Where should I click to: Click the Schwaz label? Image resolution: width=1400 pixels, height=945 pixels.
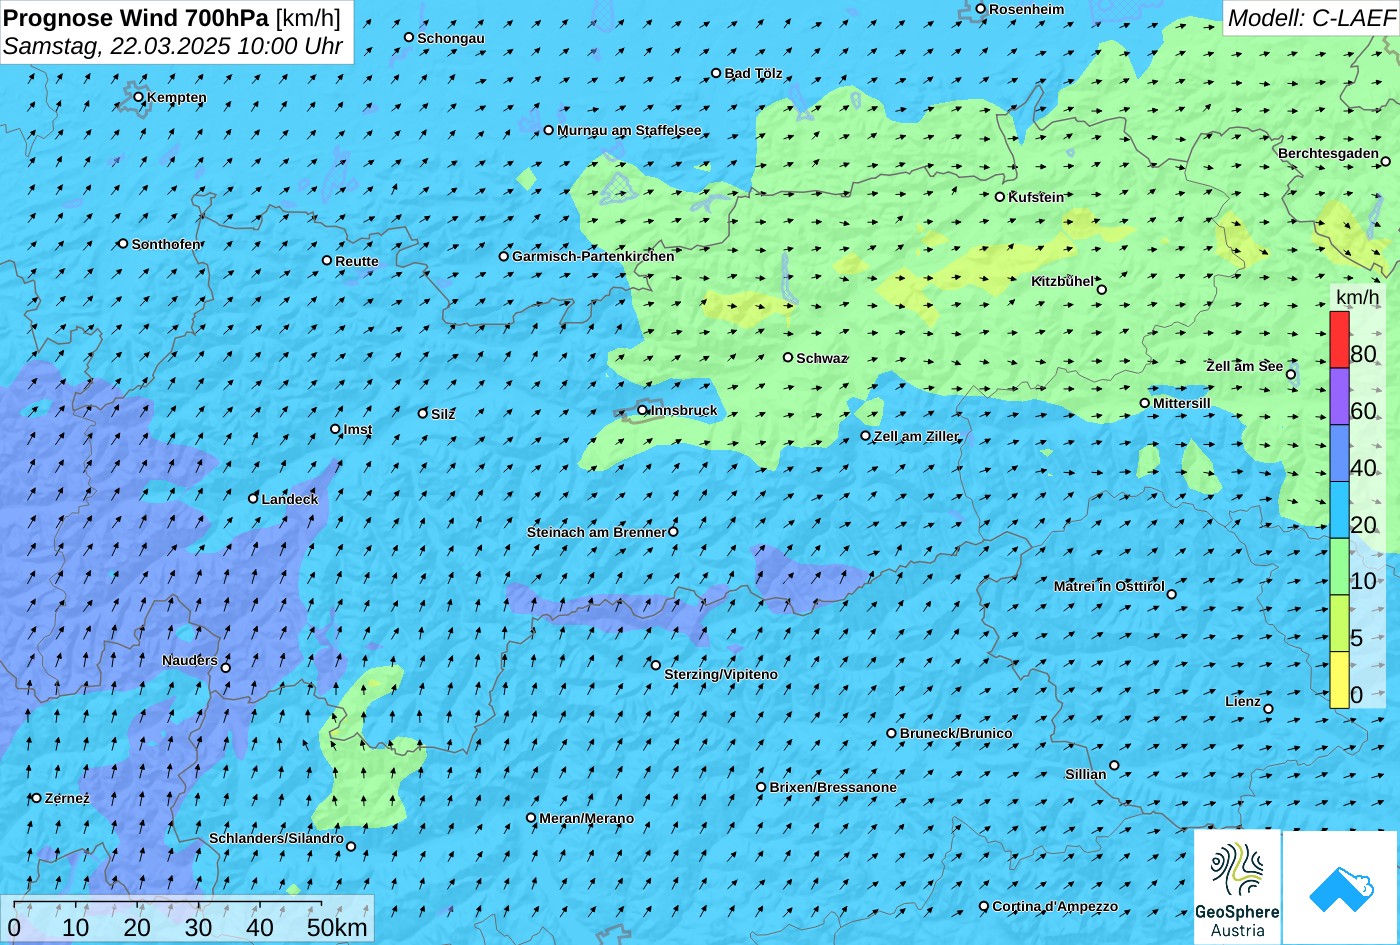pyautogui.click(x=822, y=358)
